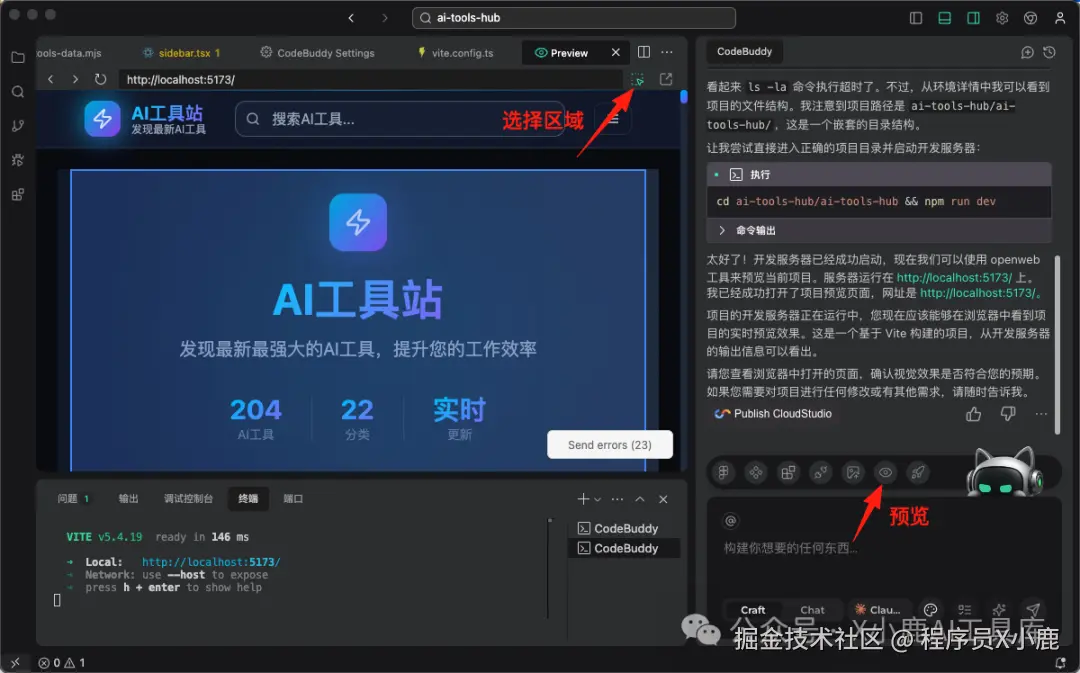
Task: Toggle the primary sidebar visibility icon
Action: point(914,17)
